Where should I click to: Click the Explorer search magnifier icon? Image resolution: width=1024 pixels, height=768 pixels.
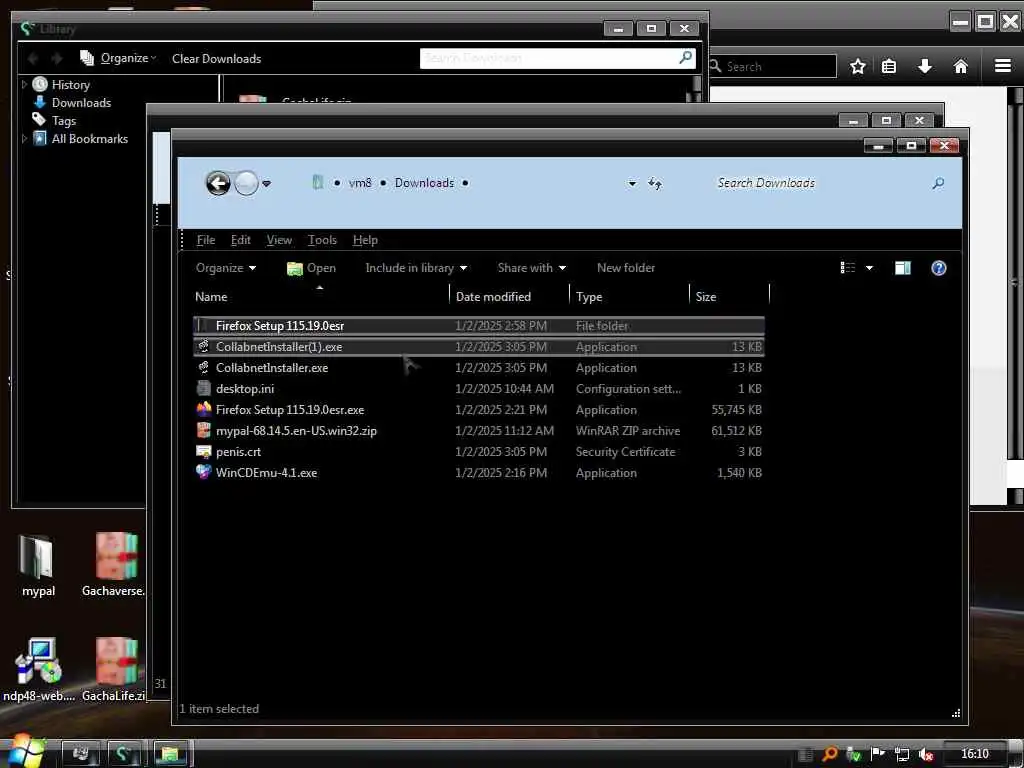click(x=938, y=184)
